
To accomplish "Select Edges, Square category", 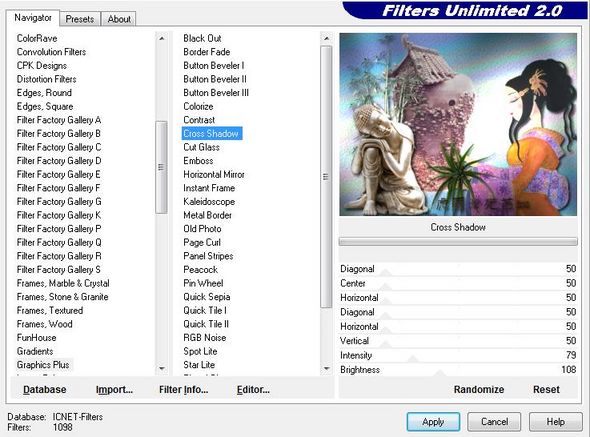I will (45, 107).
